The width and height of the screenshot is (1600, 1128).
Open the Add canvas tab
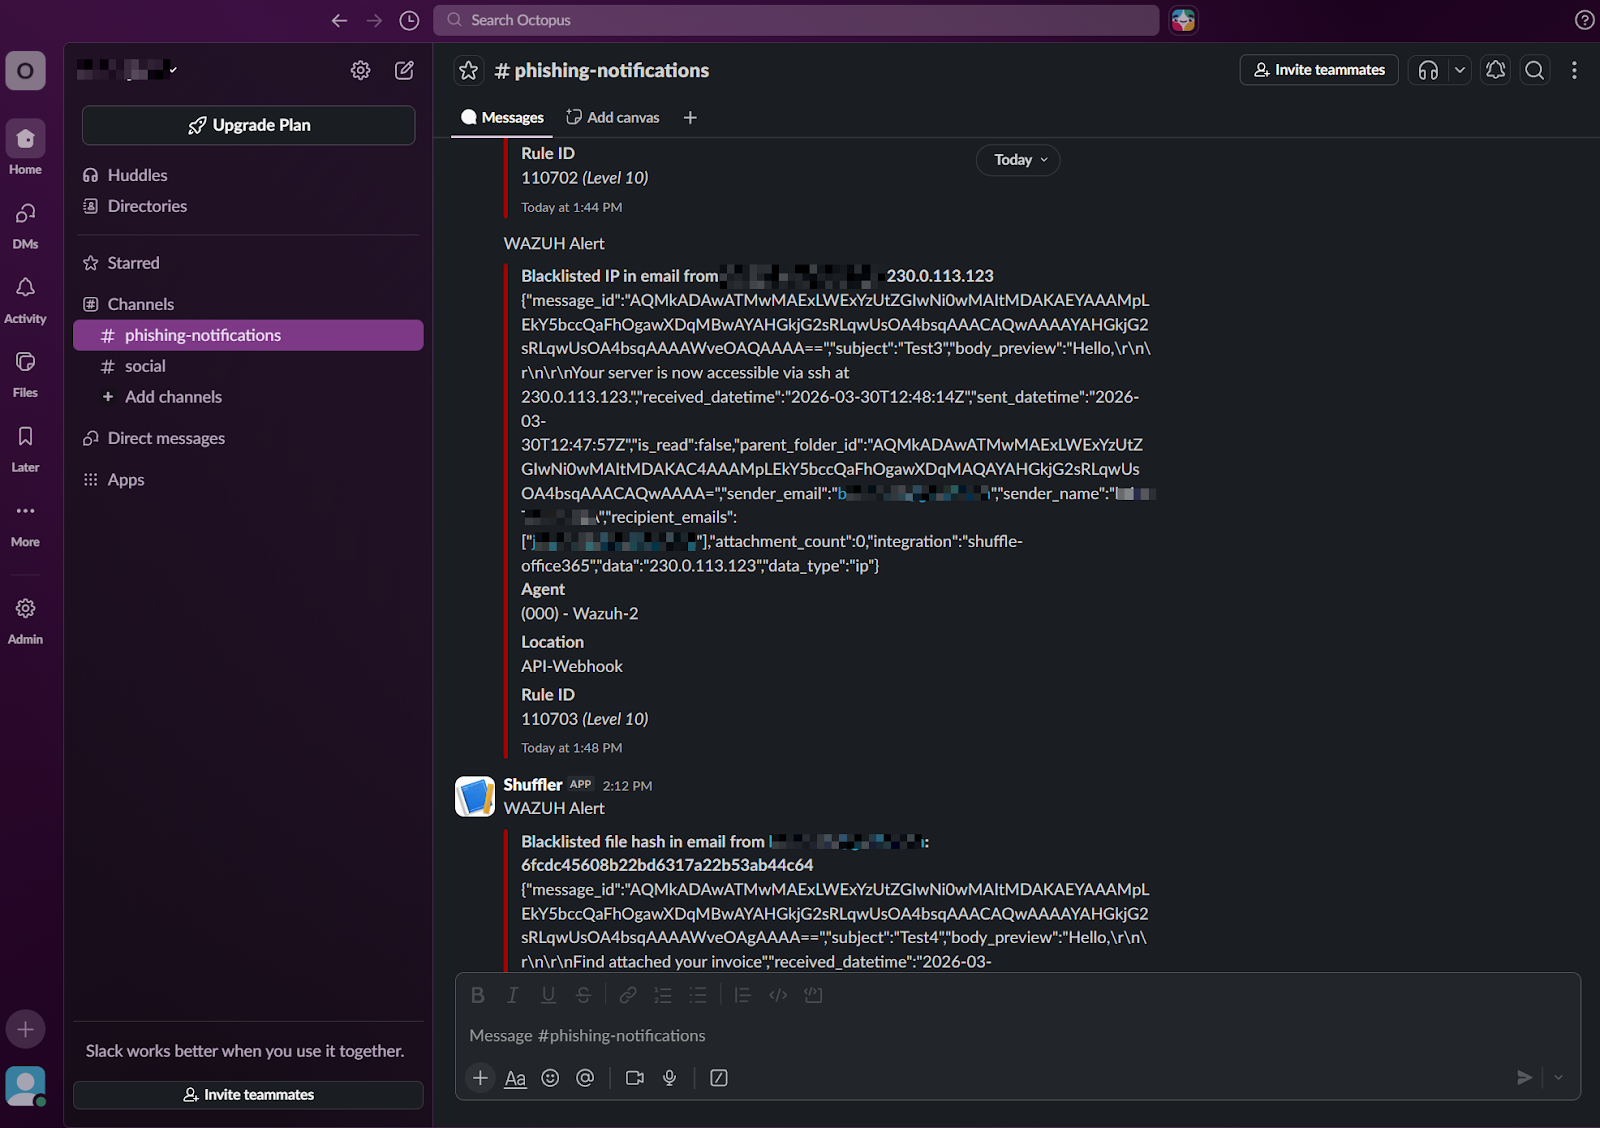(x=612, y=117)
